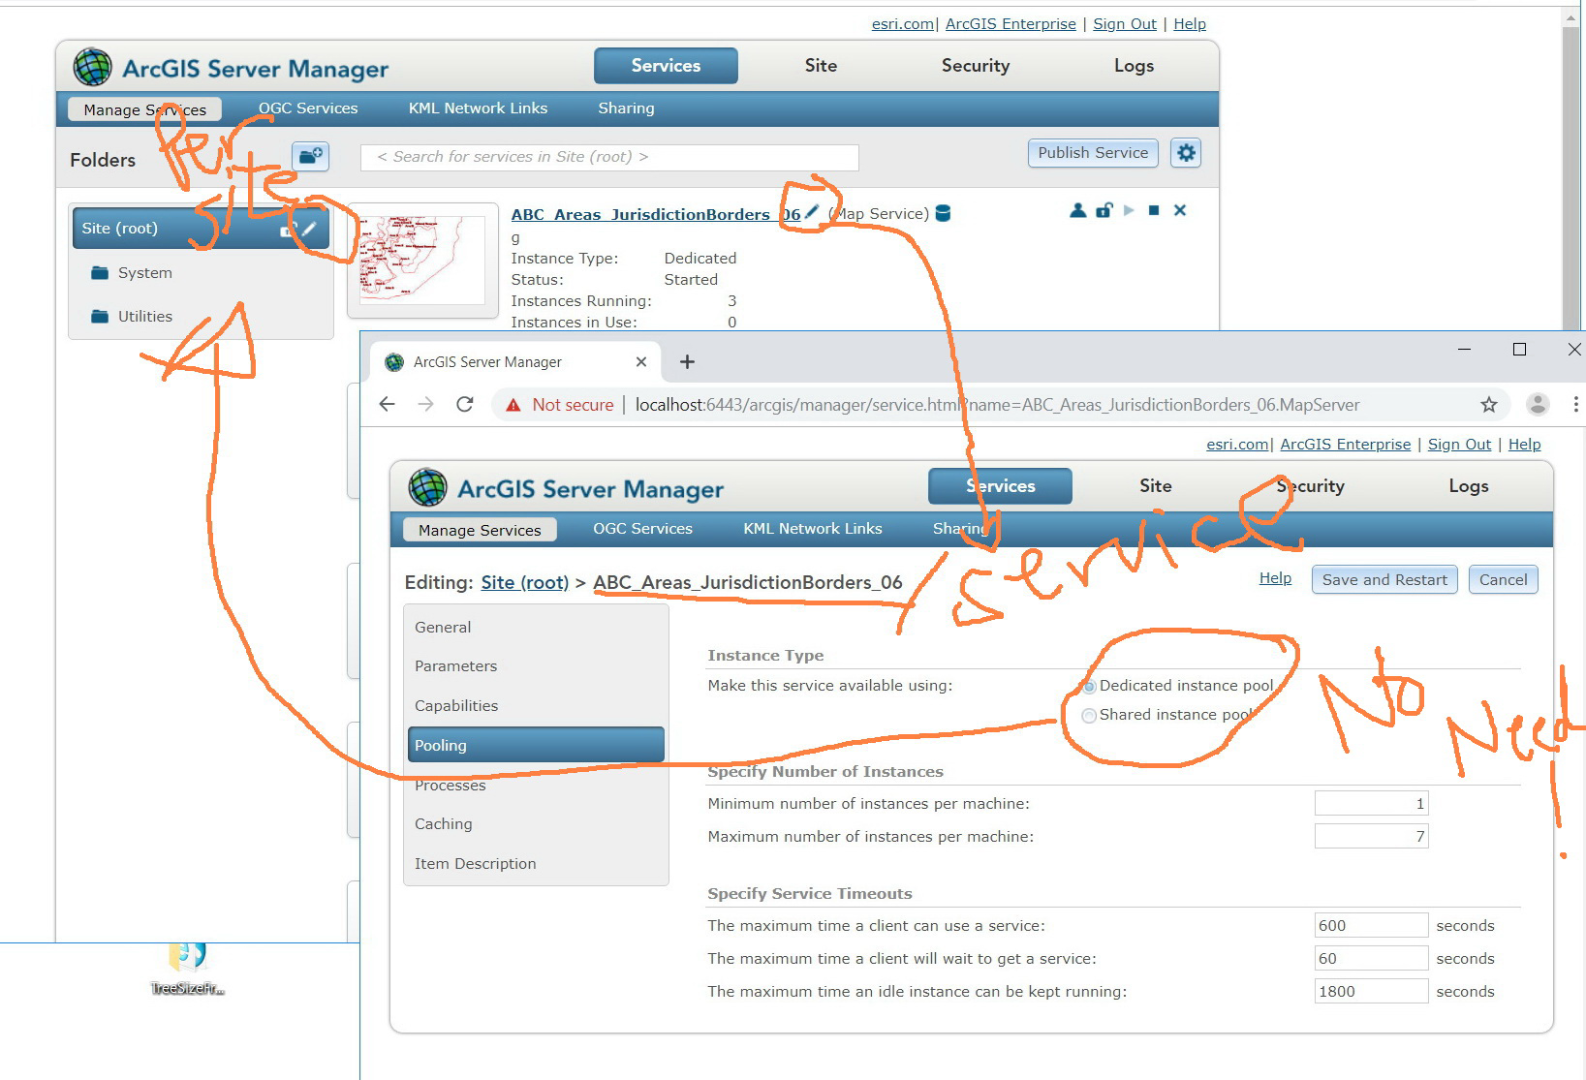
Task: Click the browser forward arrow
Action: (426, 404)
